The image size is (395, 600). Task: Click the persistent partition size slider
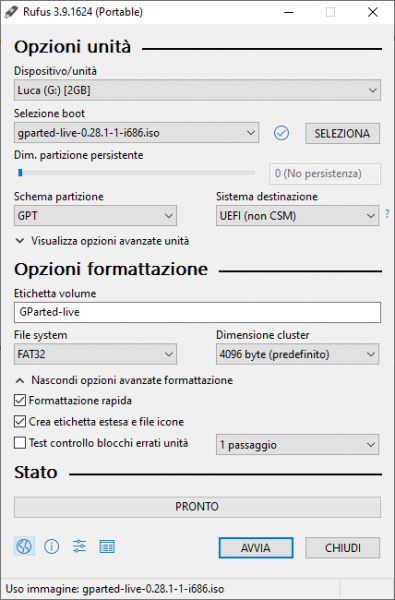(136, 173)
